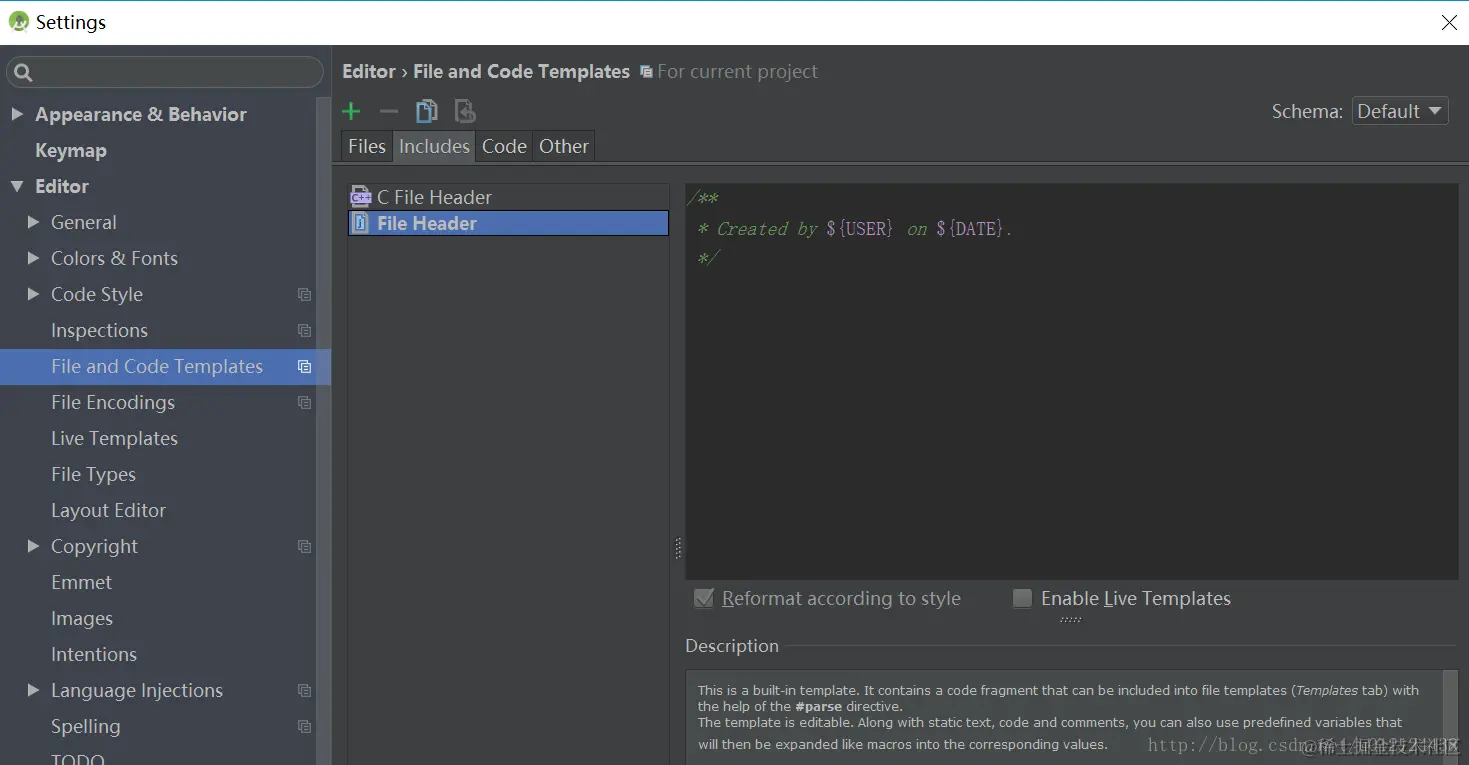Expand the Copyright arrow

33,546
